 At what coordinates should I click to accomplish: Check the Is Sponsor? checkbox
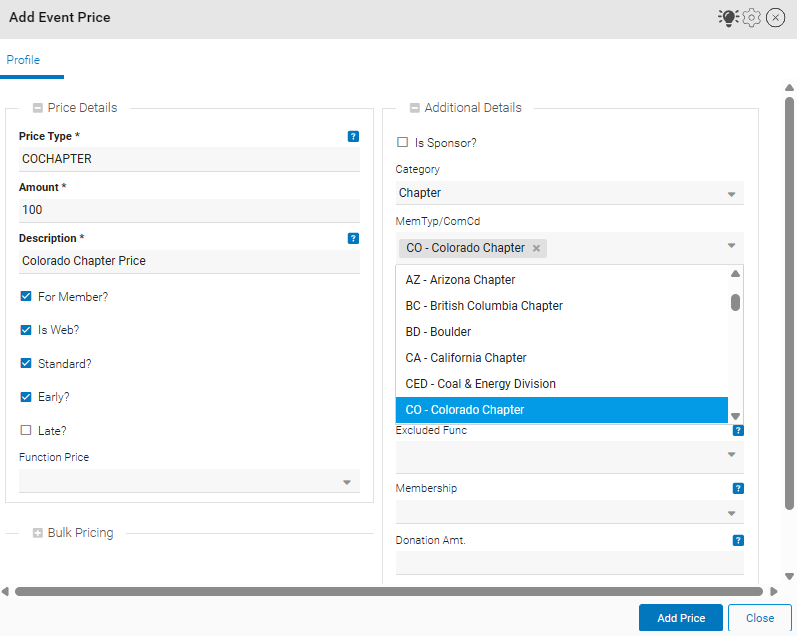402,143
